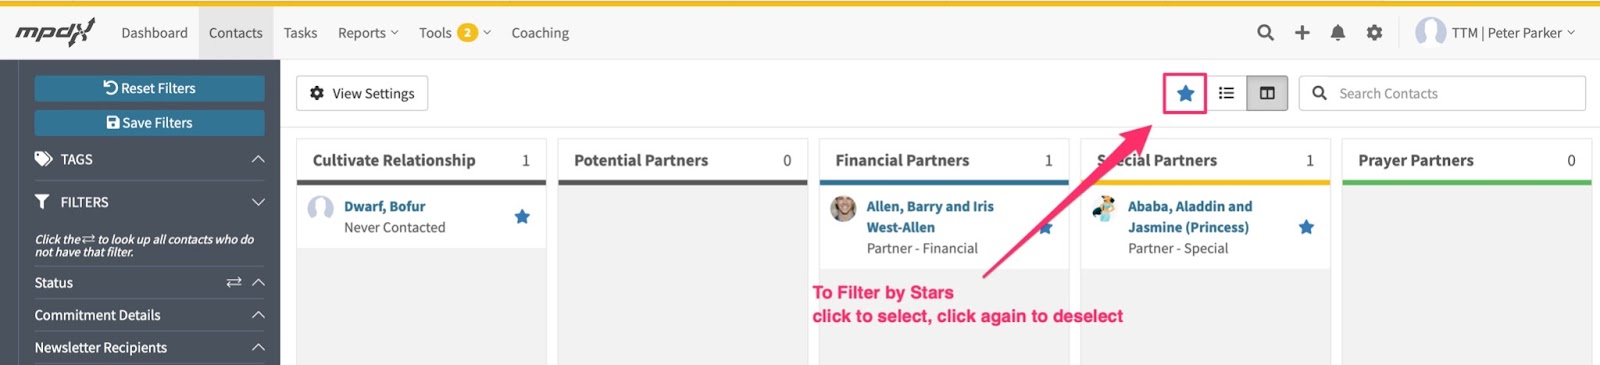Screen dimensions: 1600x365
Task: Collapse the TAGS section
Action: pos(258,159)
